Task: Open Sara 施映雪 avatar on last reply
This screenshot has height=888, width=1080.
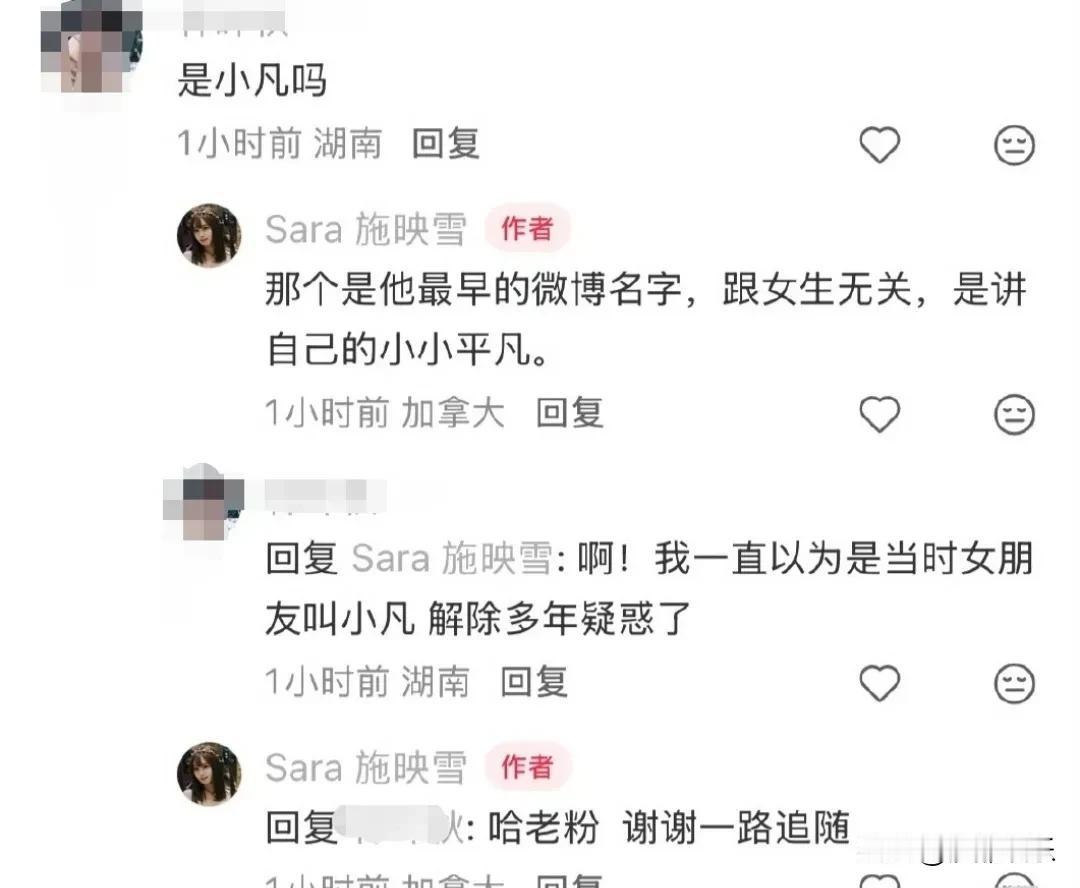Action: tap(209, 774)
